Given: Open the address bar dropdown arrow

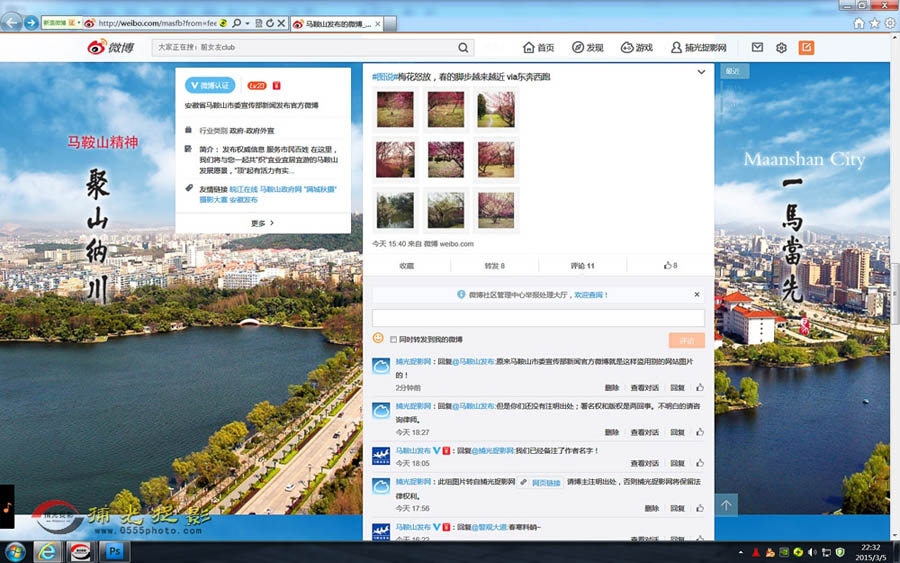Looking at the screenshot, I should (x=247, y=24).
